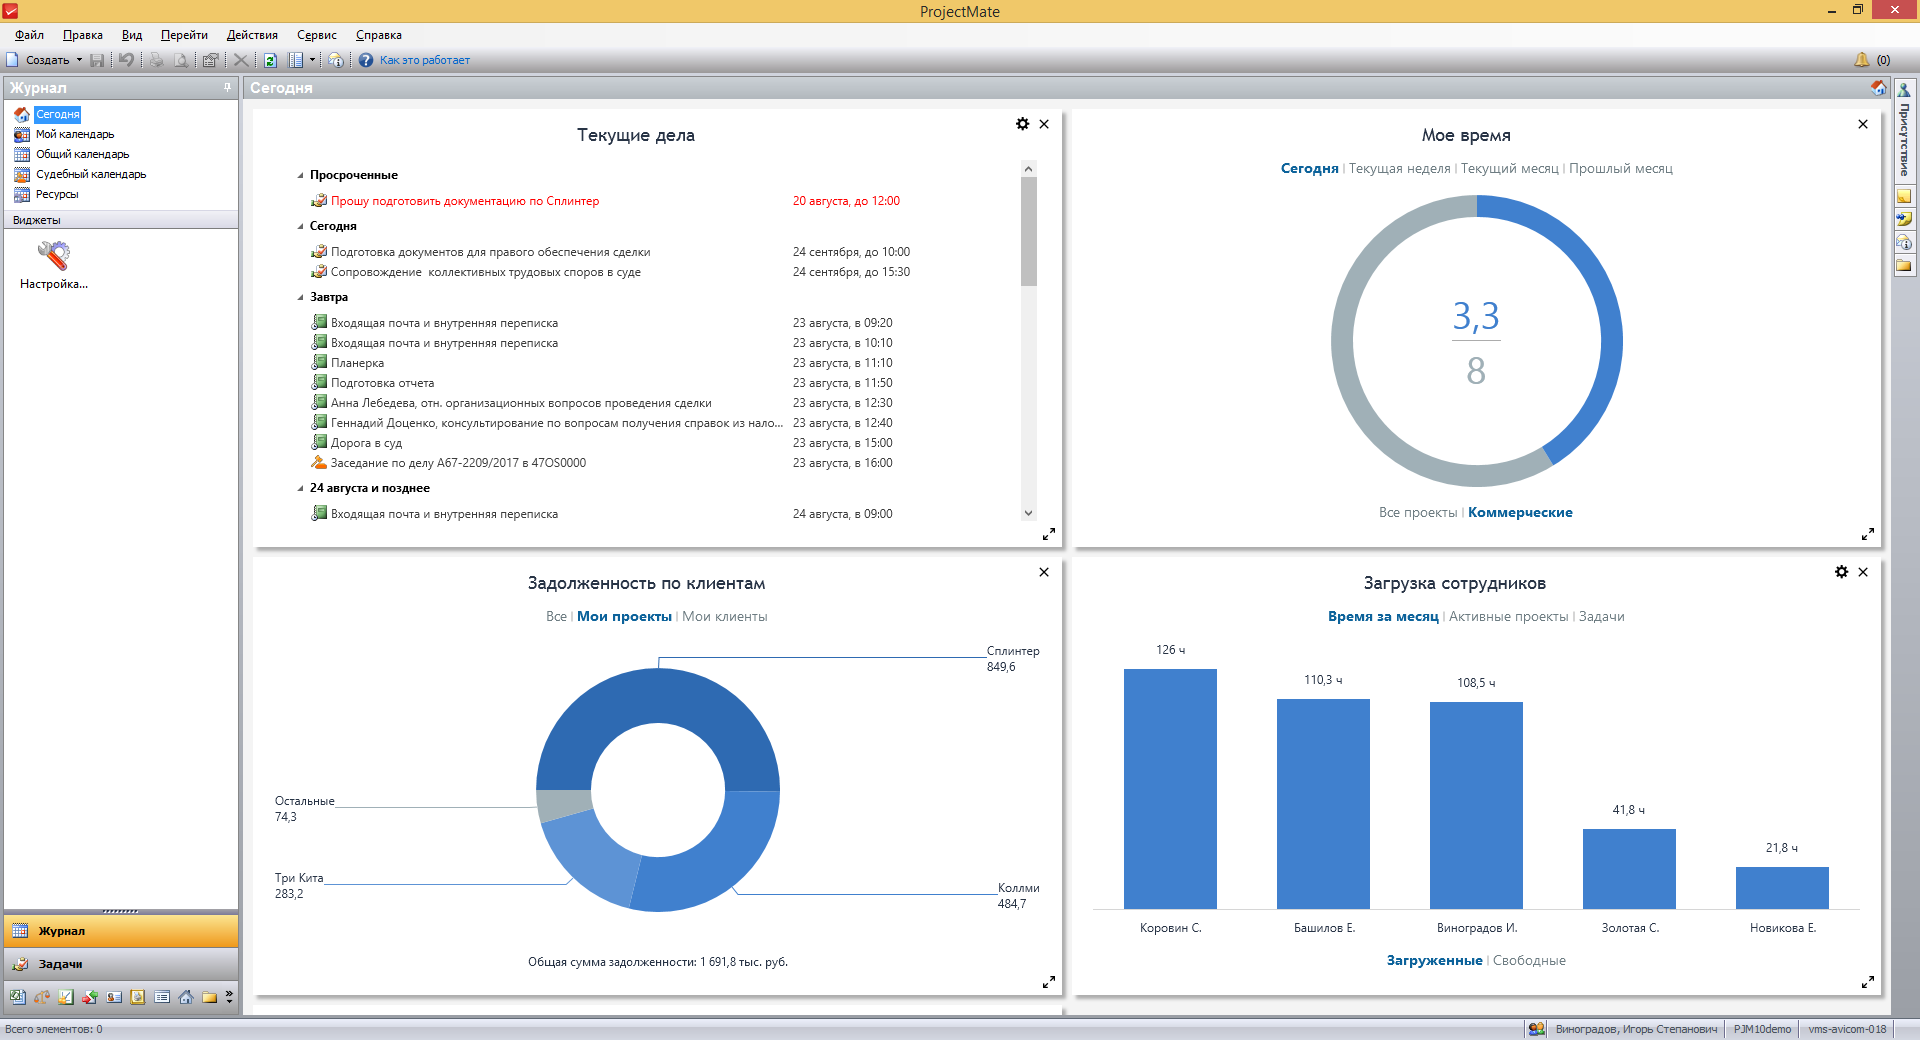Viewport: 1920px width, 1040px height.
Task: Collapse the Сегодня group in Текущие дела
Action: pyautogui.click(x=300, y=227)
